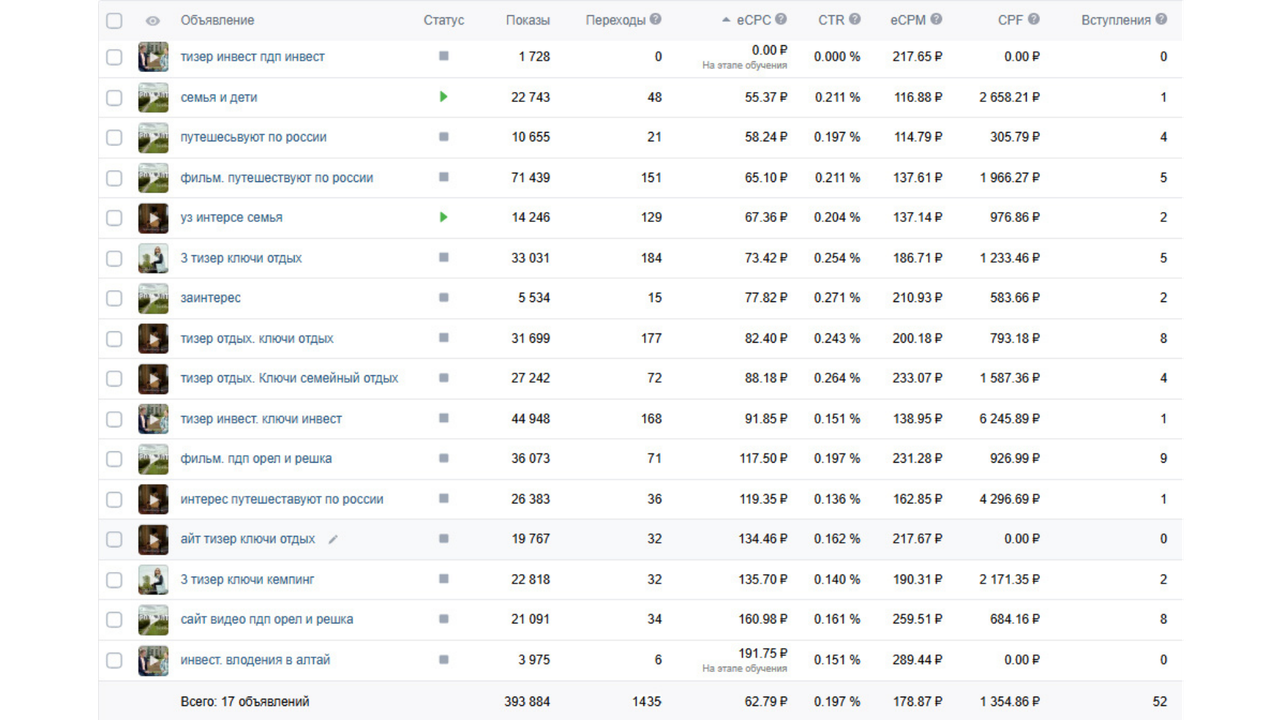Sort the table by Переходы header

(615, 20)
